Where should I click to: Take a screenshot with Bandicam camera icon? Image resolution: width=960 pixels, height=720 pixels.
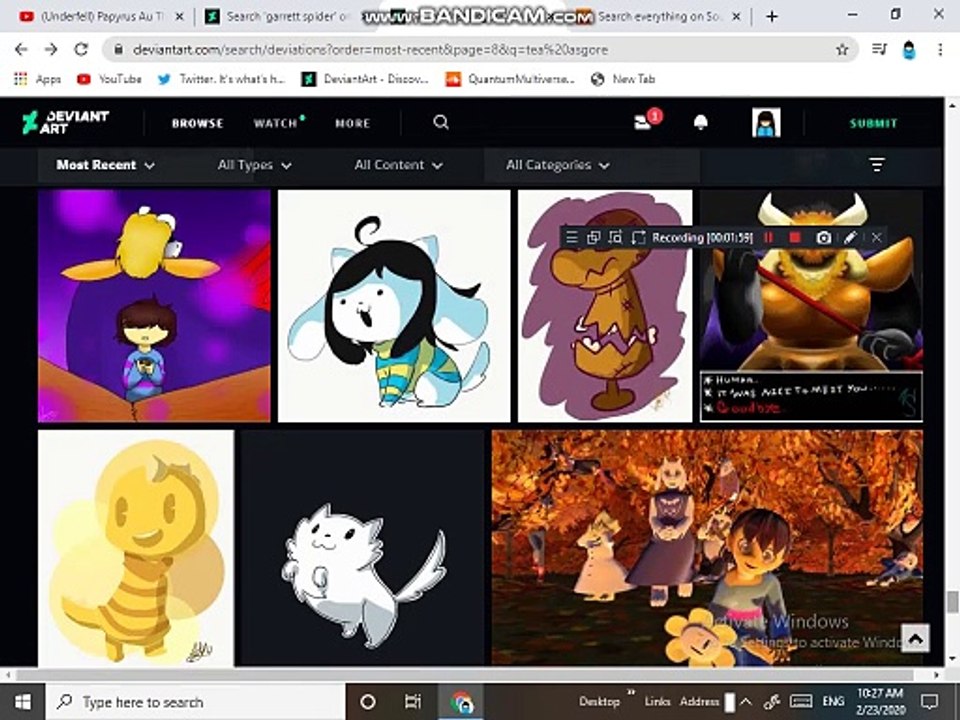tap(823, 238)
